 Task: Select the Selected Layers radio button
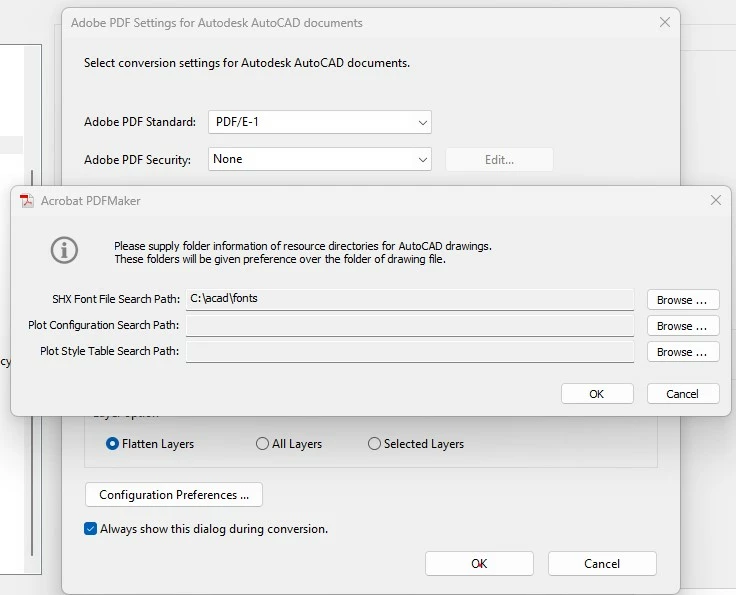coord(374,443)
